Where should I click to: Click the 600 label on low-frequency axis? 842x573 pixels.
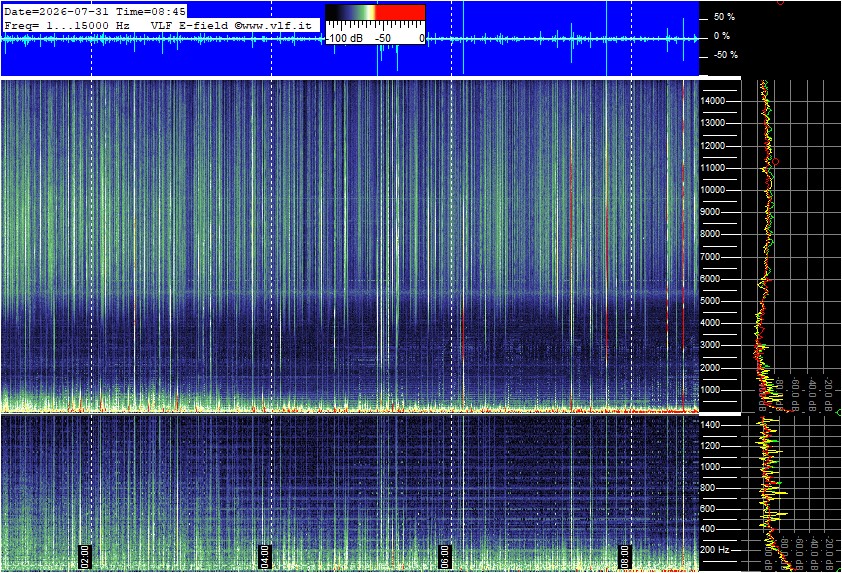click(708, 509)
